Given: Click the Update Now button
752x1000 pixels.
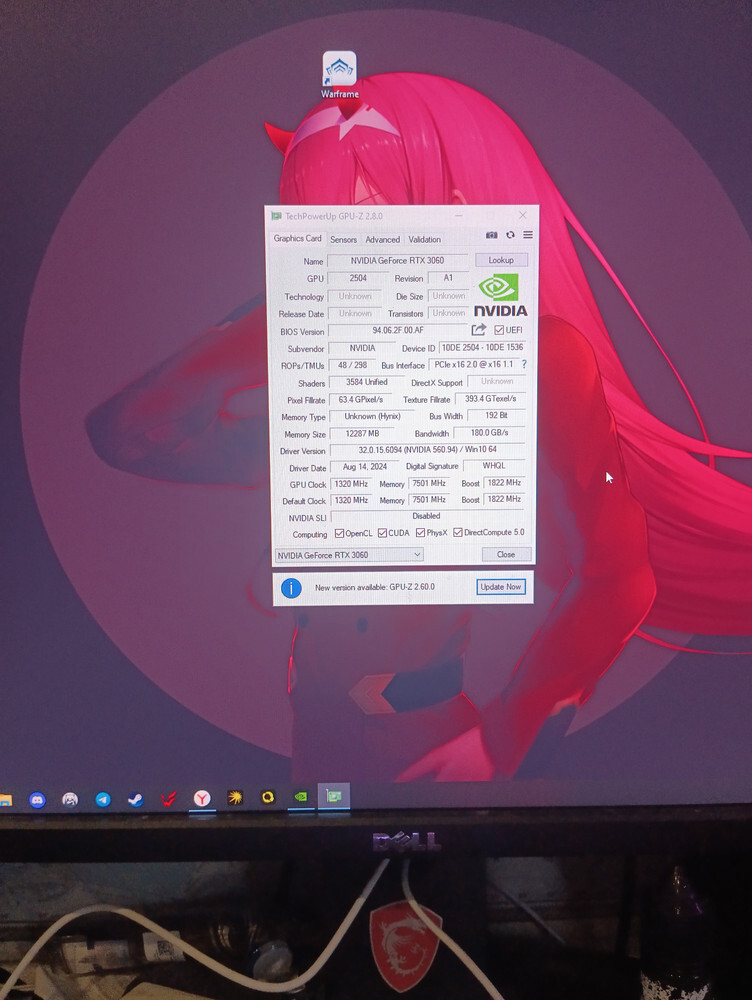Looking at the screenshot, I should click(x=500, y=587).
